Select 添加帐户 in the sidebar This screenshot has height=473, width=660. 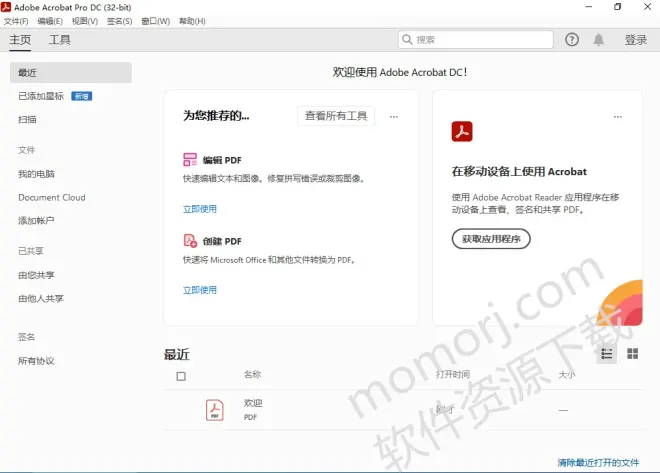36,221
